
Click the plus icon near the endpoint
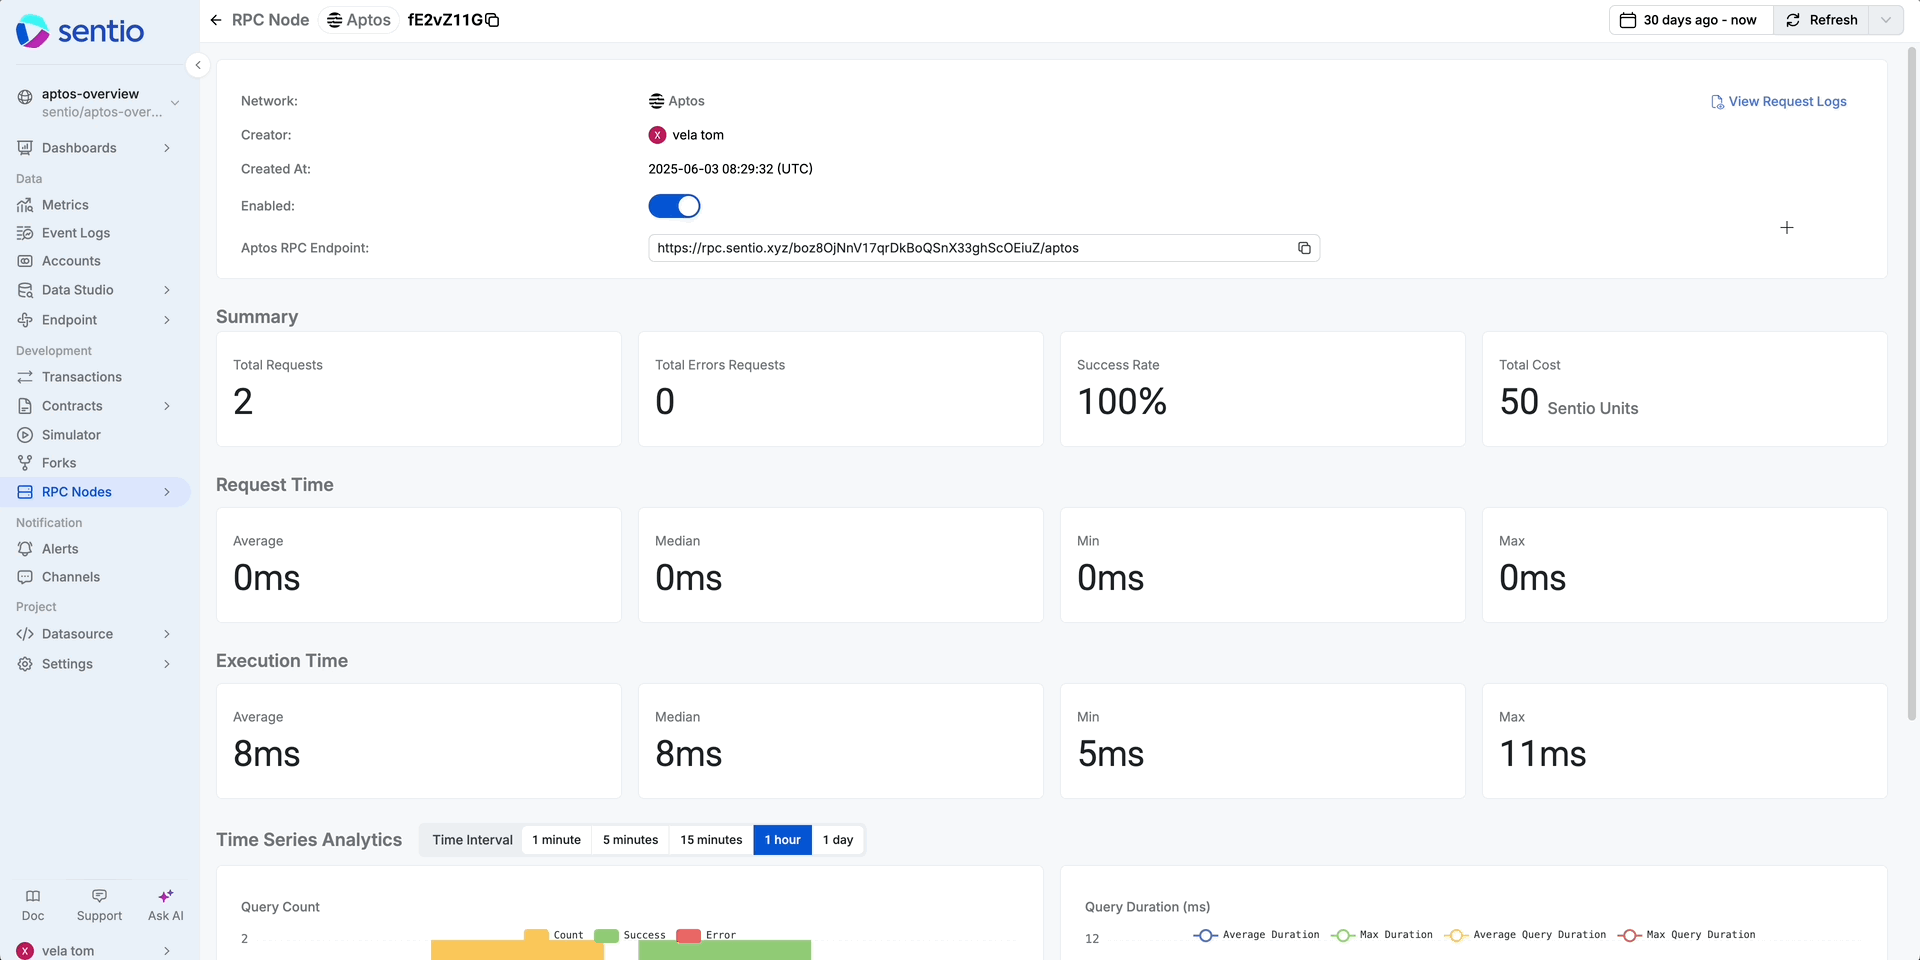point(1787,228)
